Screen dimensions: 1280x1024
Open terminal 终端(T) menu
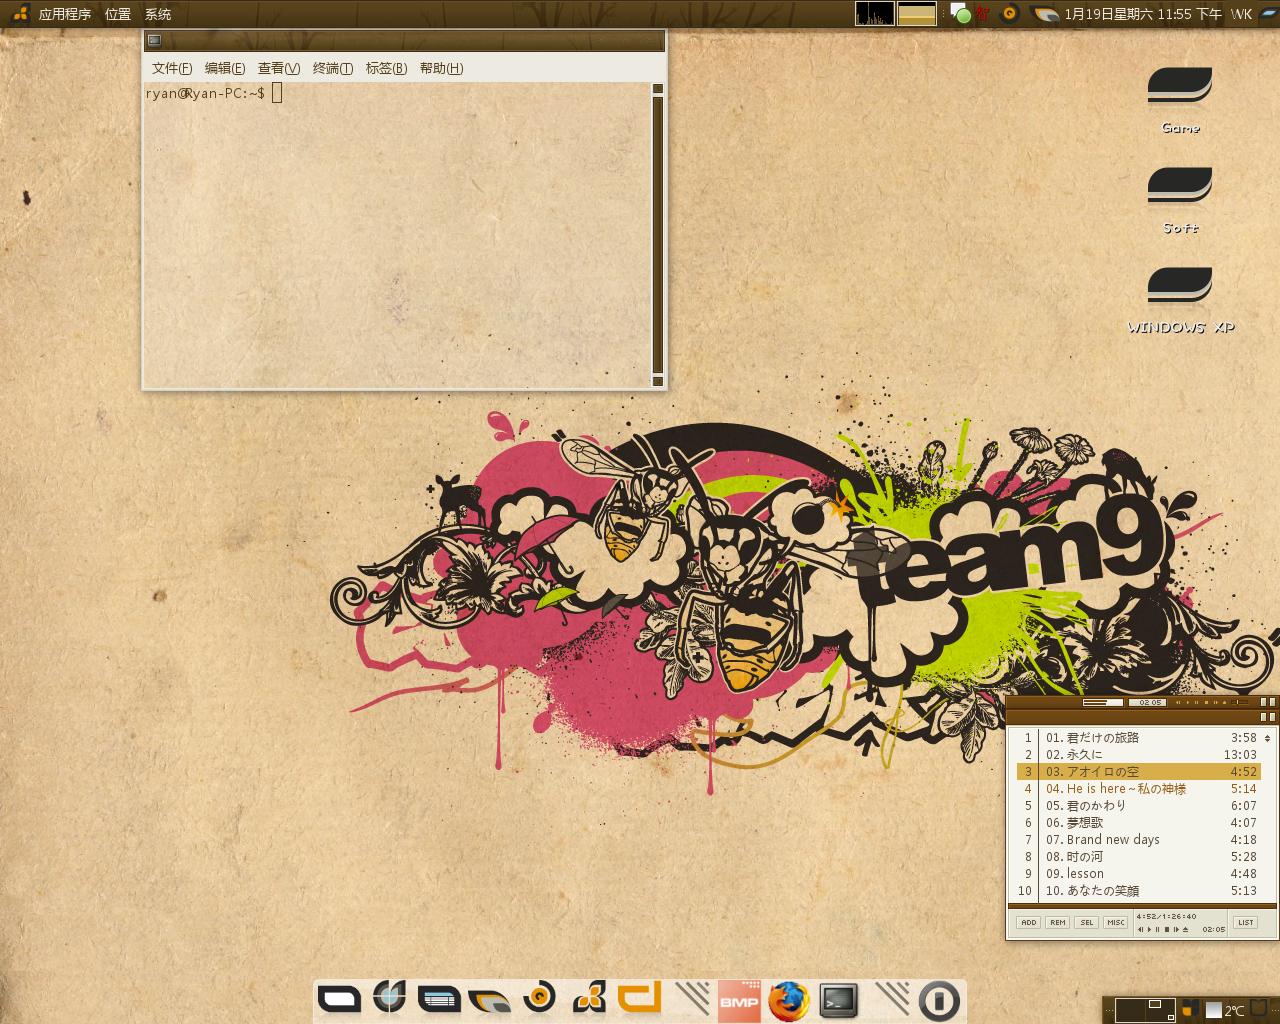pyautogui.click(x=333, y=68)
